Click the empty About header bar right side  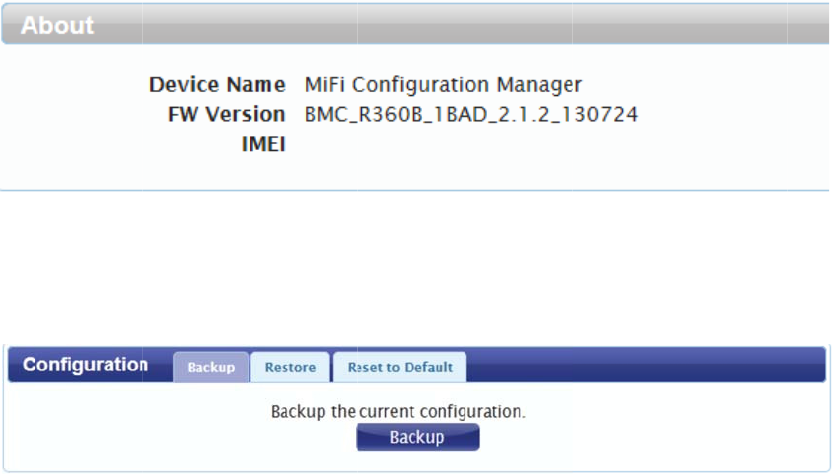[x=600, y=25]
